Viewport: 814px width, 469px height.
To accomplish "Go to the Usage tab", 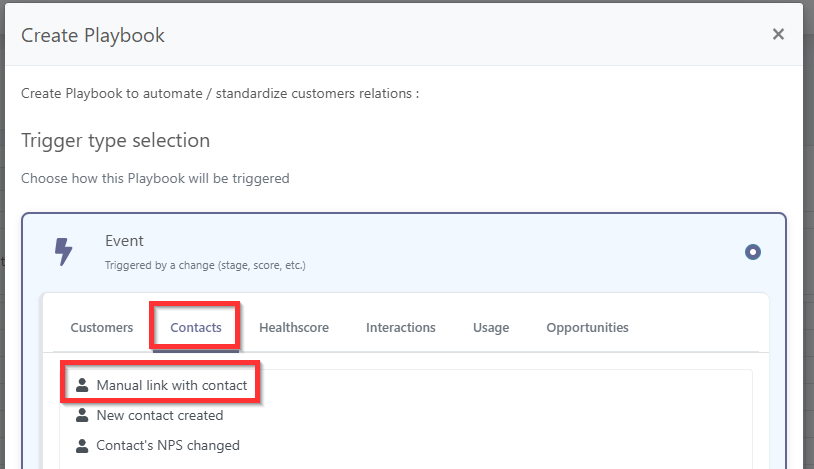I will [491, 328].
